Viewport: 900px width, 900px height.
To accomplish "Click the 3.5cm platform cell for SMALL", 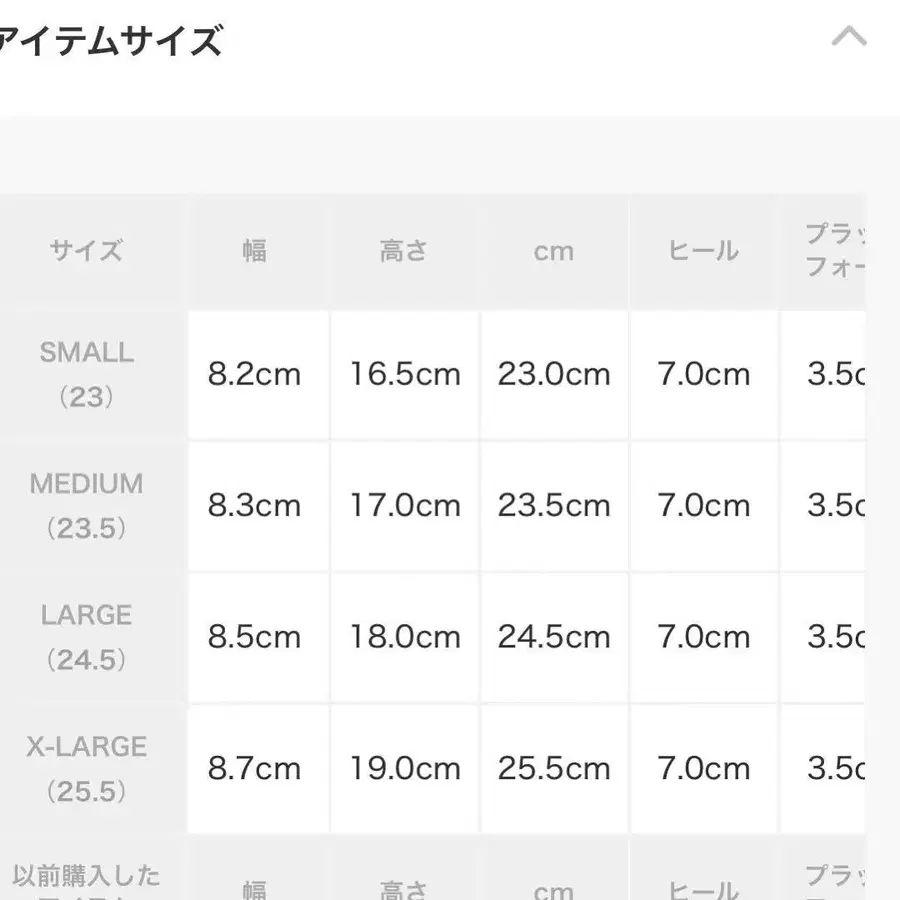I will click(835, 375).
